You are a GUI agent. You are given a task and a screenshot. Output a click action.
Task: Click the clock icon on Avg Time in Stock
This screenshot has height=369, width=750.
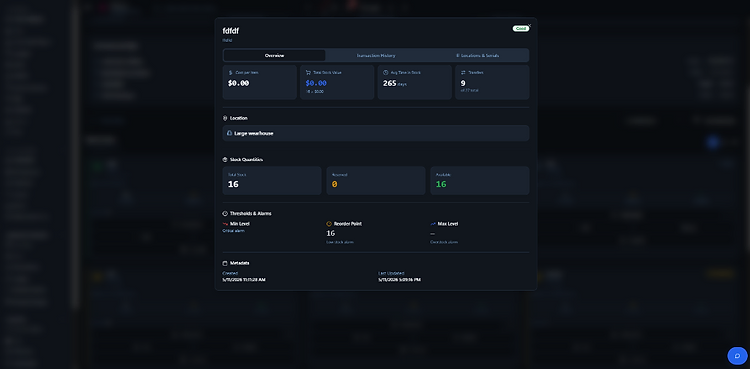click(x=386, y=72)
